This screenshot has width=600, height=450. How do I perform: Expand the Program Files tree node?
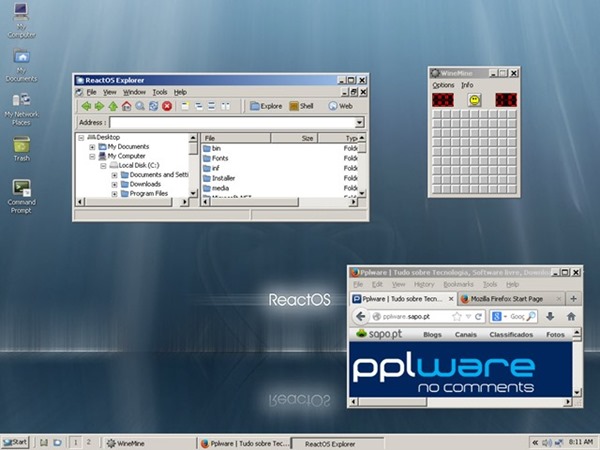tap(114, 194)
